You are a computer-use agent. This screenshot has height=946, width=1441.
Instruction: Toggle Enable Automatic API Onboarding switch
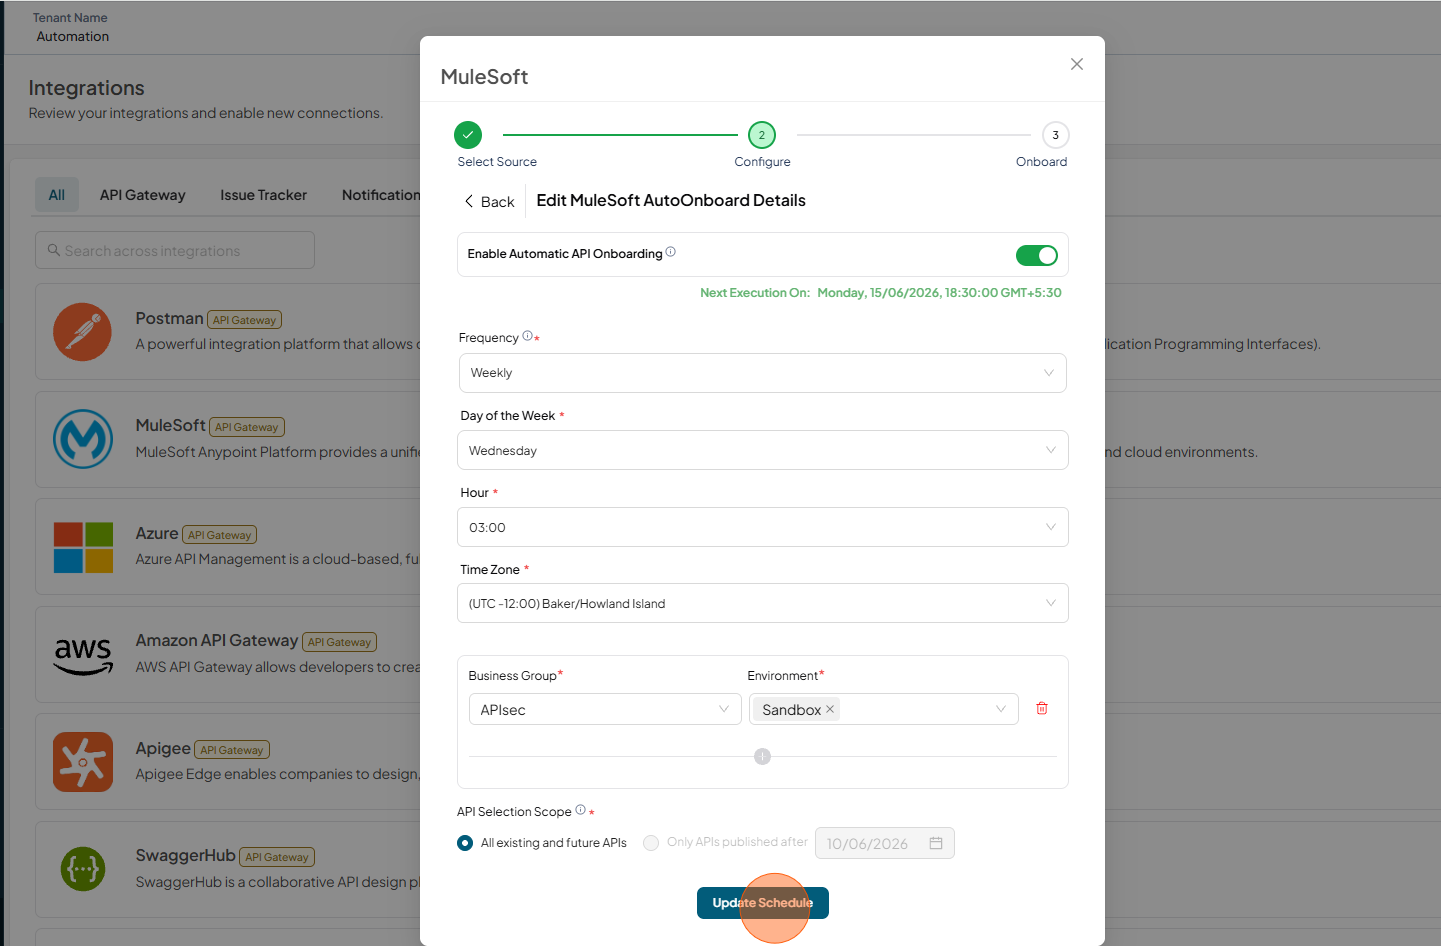(1036, 255)
